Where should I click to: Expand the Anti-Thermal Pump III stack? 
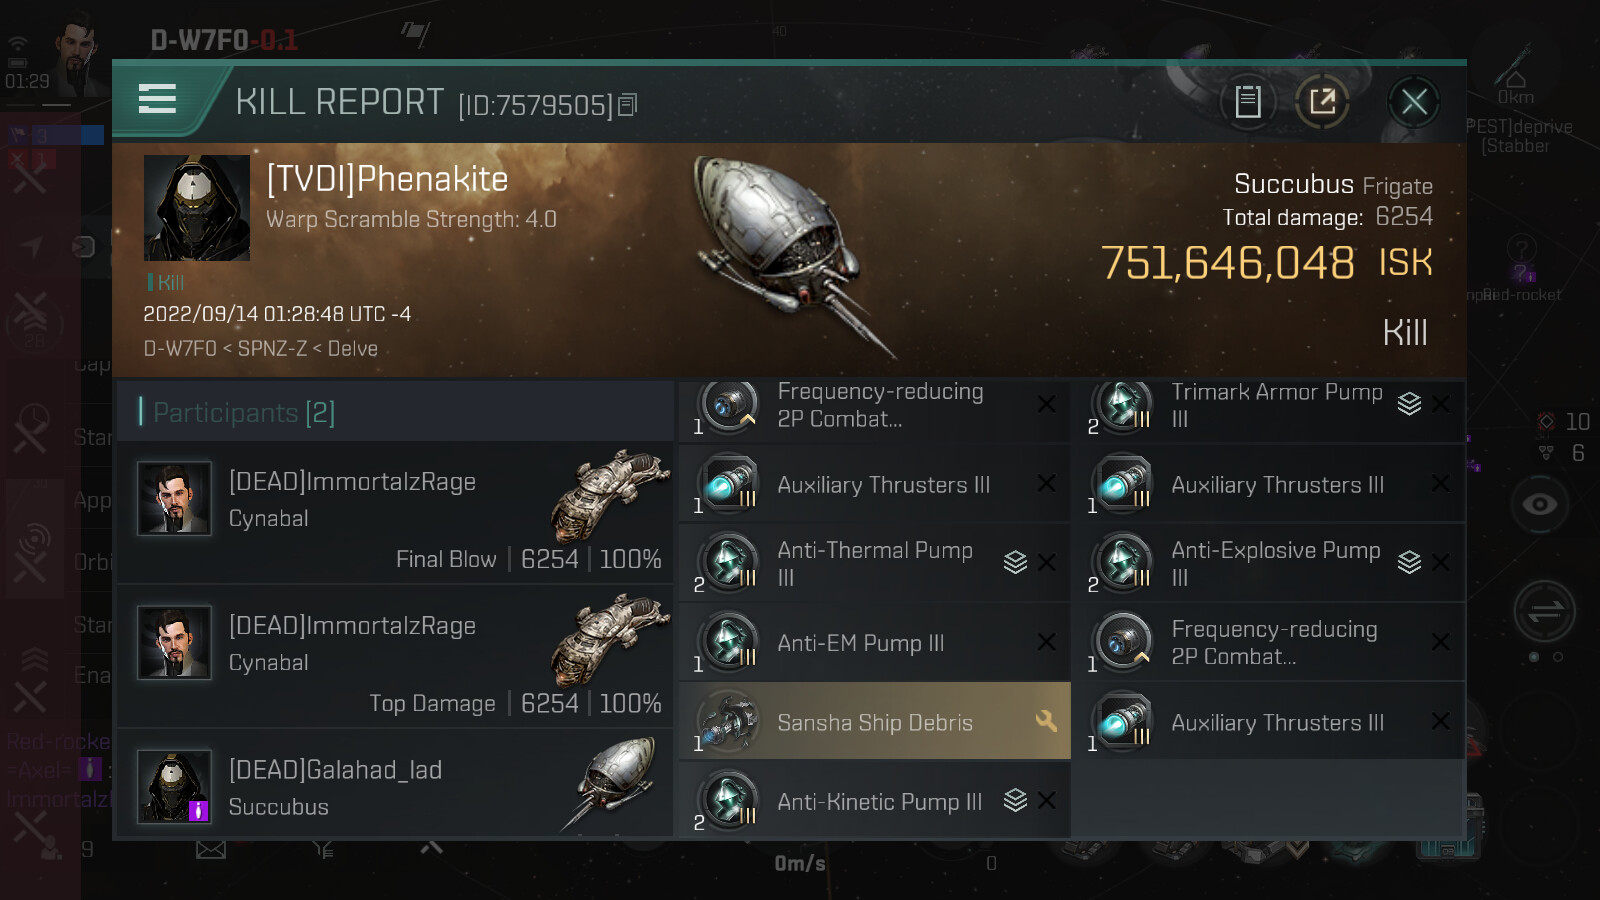[1015, 563]
